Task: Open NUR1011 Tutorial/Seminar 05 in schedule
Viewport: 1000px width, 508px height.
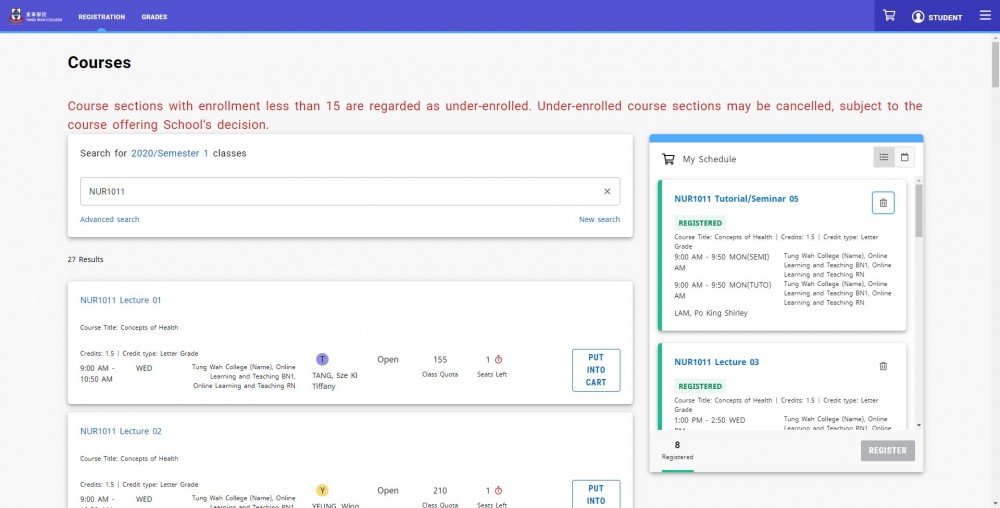Action: [x=736, y=199]
